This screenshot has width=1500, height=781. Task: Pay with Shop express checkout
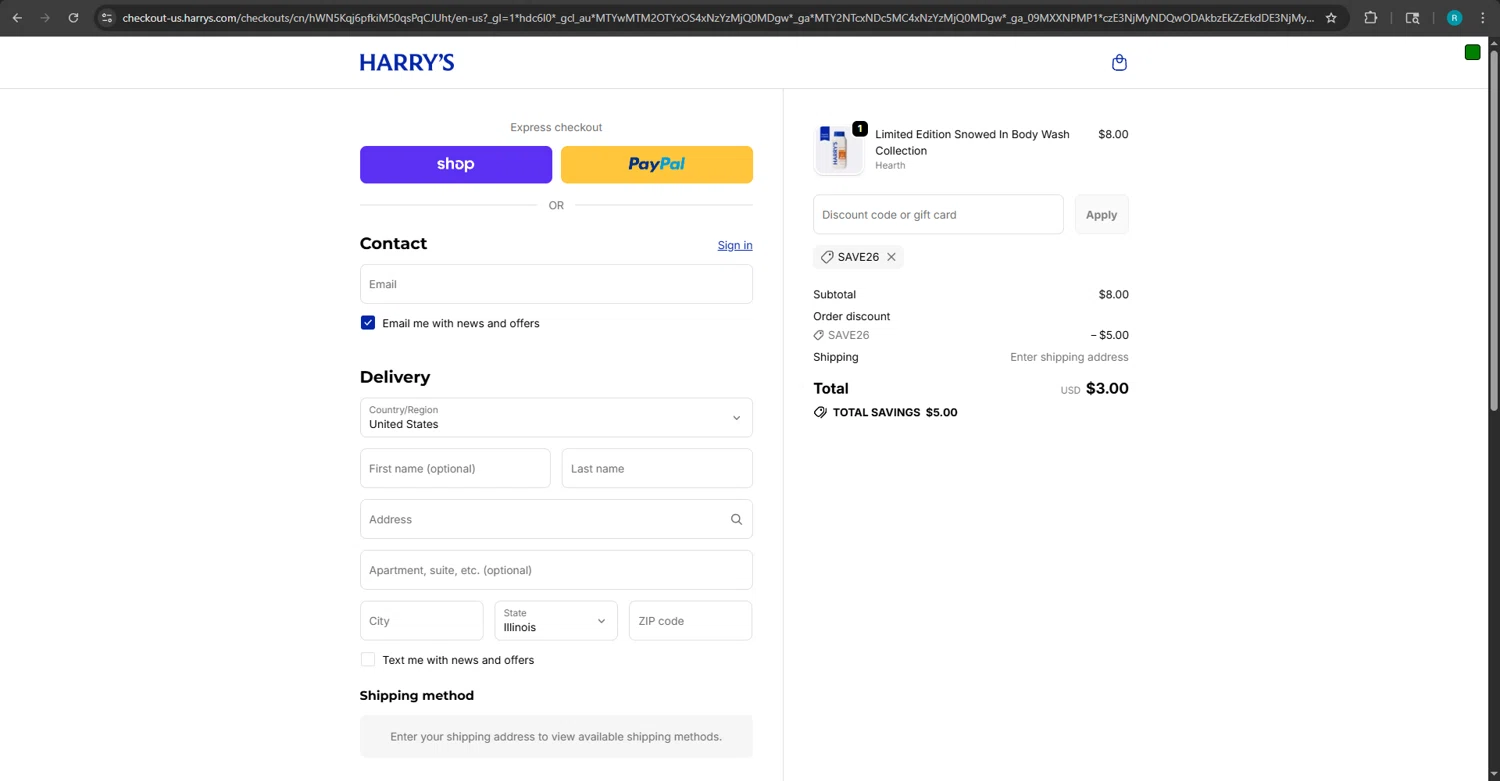pyautogui.click(x=456, y=164)
